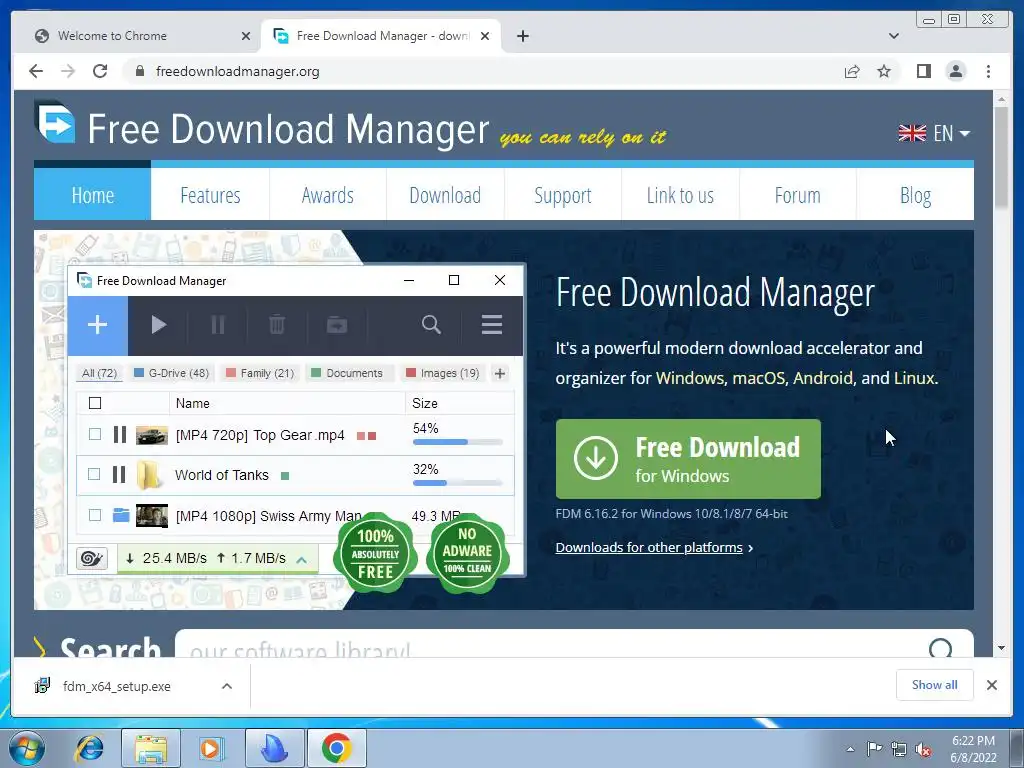The width and height of the screenshot is (1024, 768).
Task: Close the Free Download Manager browser tab
Action: 485,36
